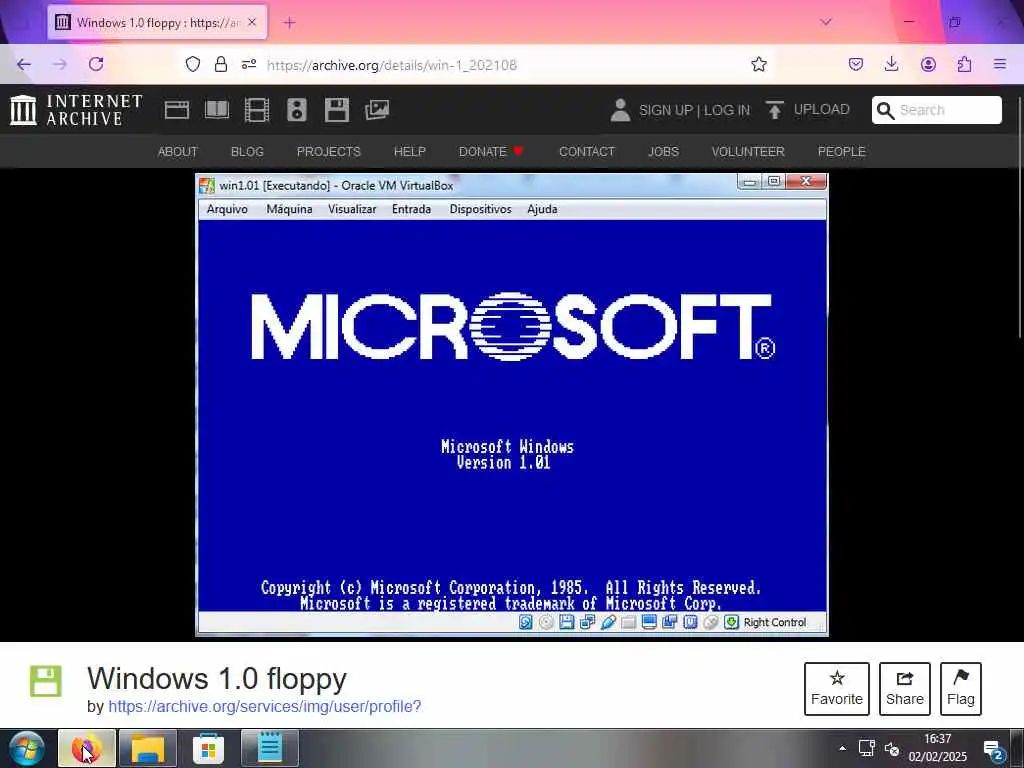This screenshot has height=768, width=1024.
Task: Open the Images icon in Archive nav
Action: pos(377,110)
